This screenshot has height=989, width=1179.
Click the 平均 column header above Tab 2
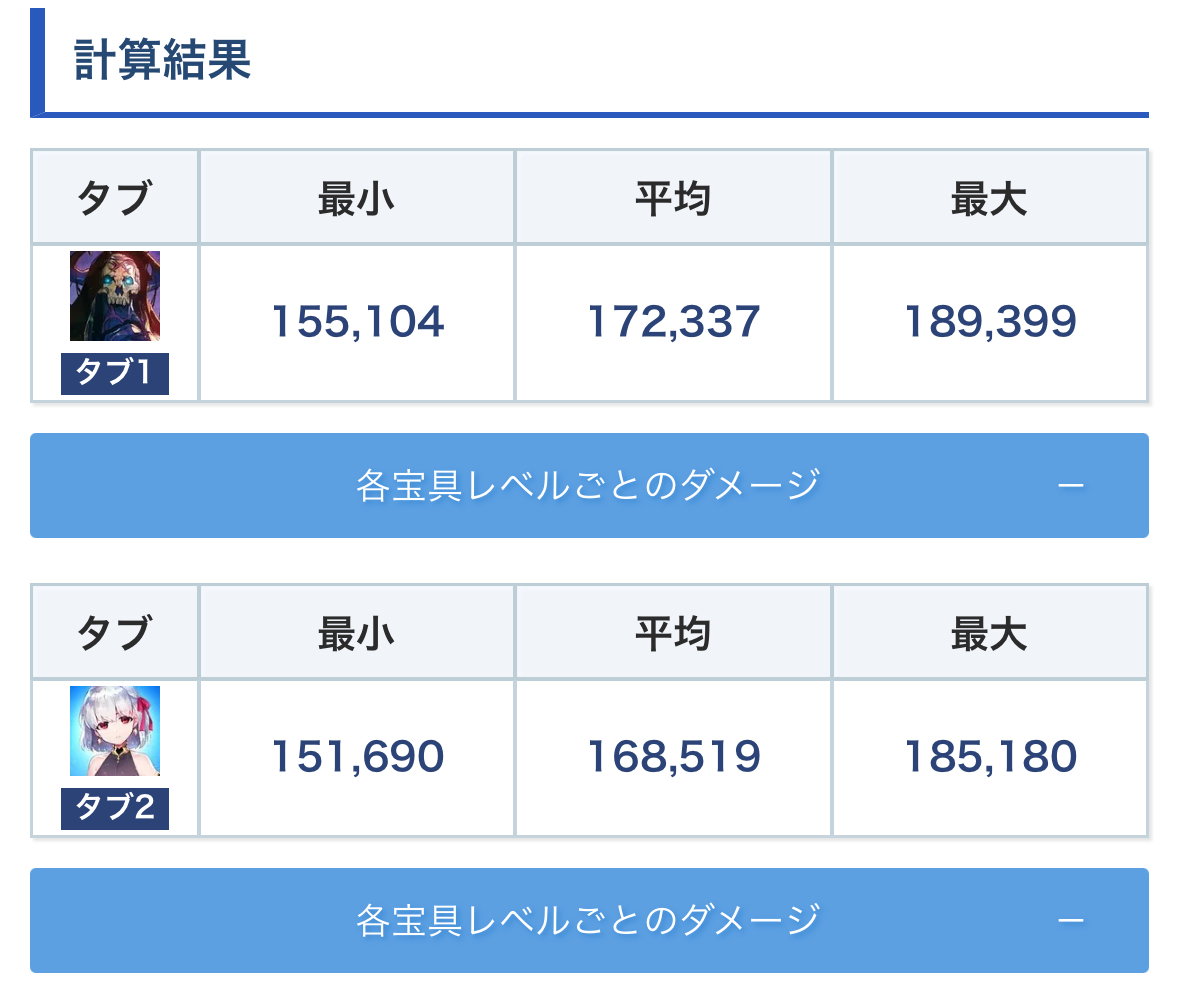pyautogui.click(x=673, y=634)
